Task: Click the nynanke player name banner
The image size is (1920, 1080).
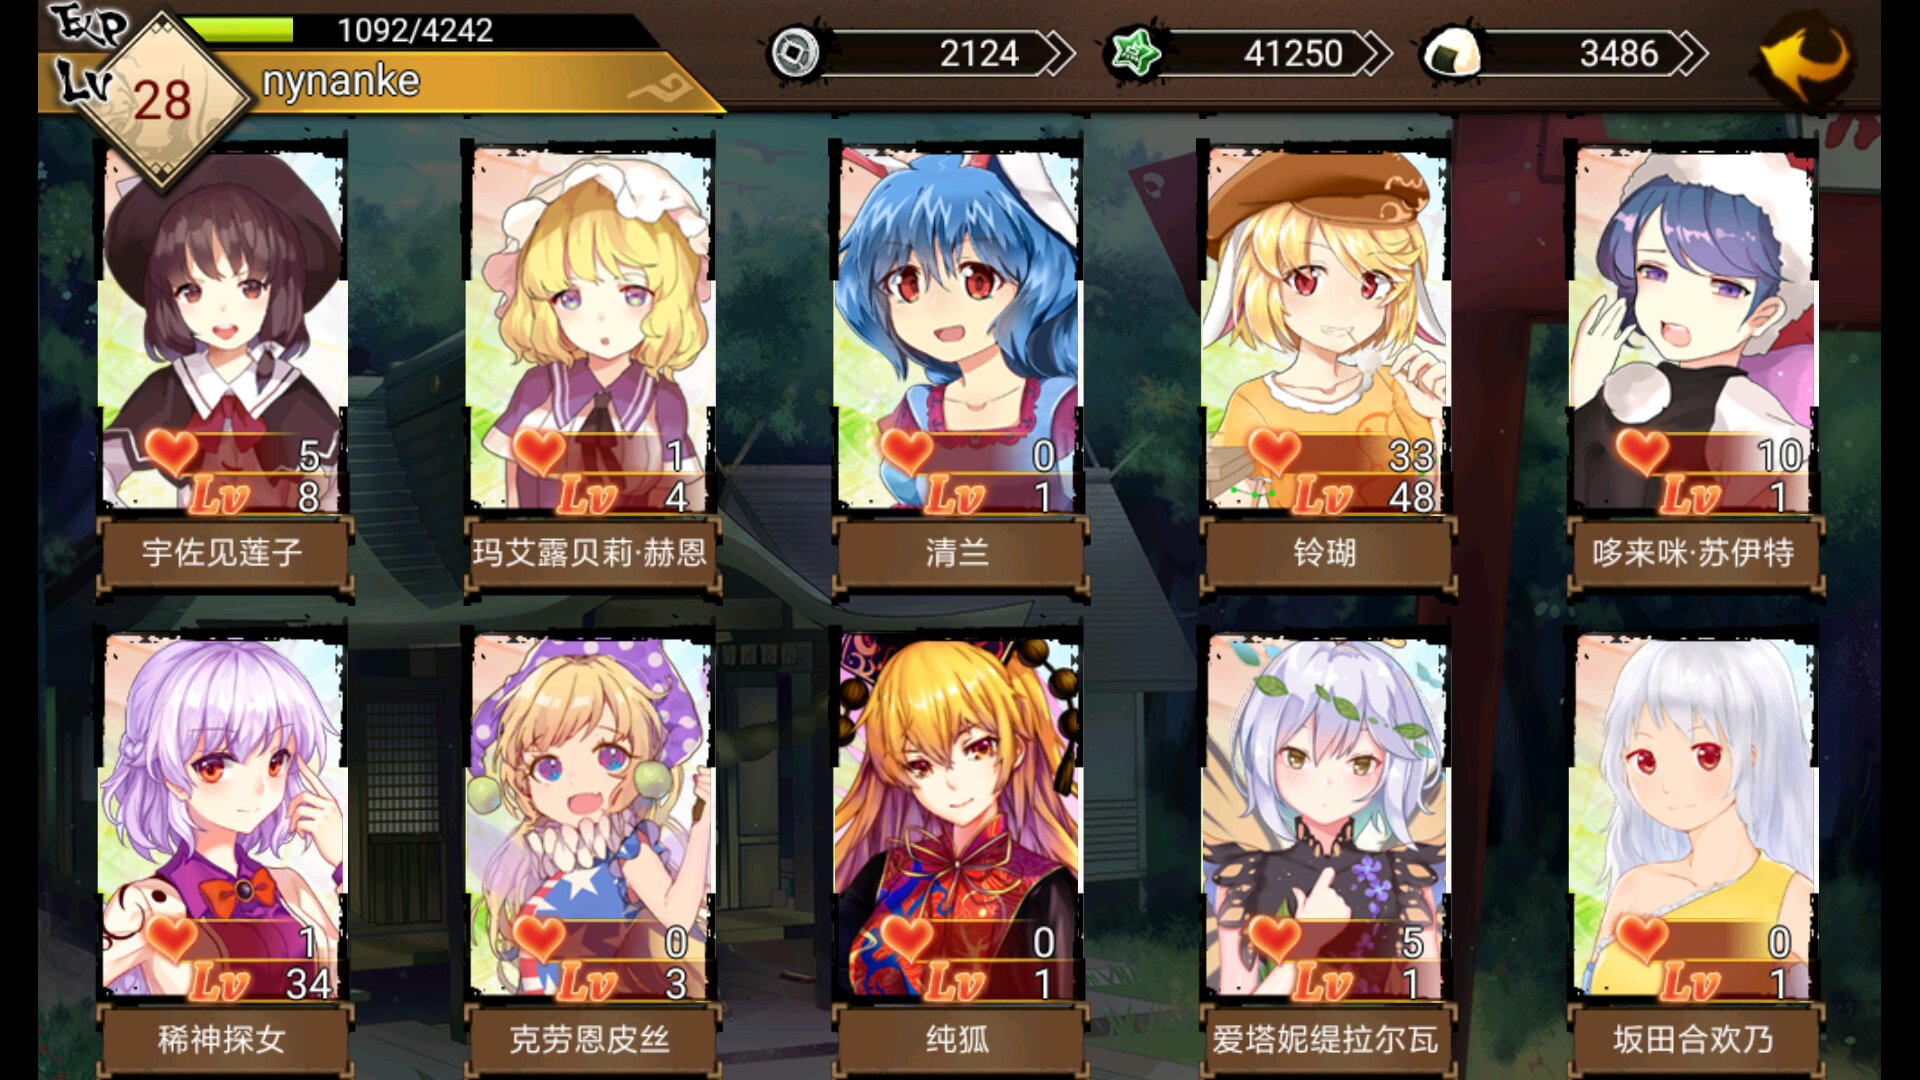Action: pyautogui.click(x=340, y=82)
